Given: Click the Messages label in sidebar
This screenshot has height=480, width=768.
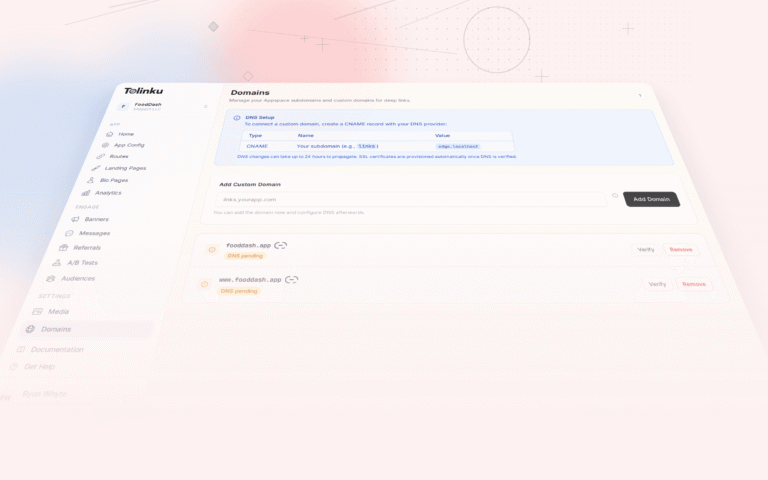Looking at the screenshot, I should pyautogui.click(x=95, y=233).
